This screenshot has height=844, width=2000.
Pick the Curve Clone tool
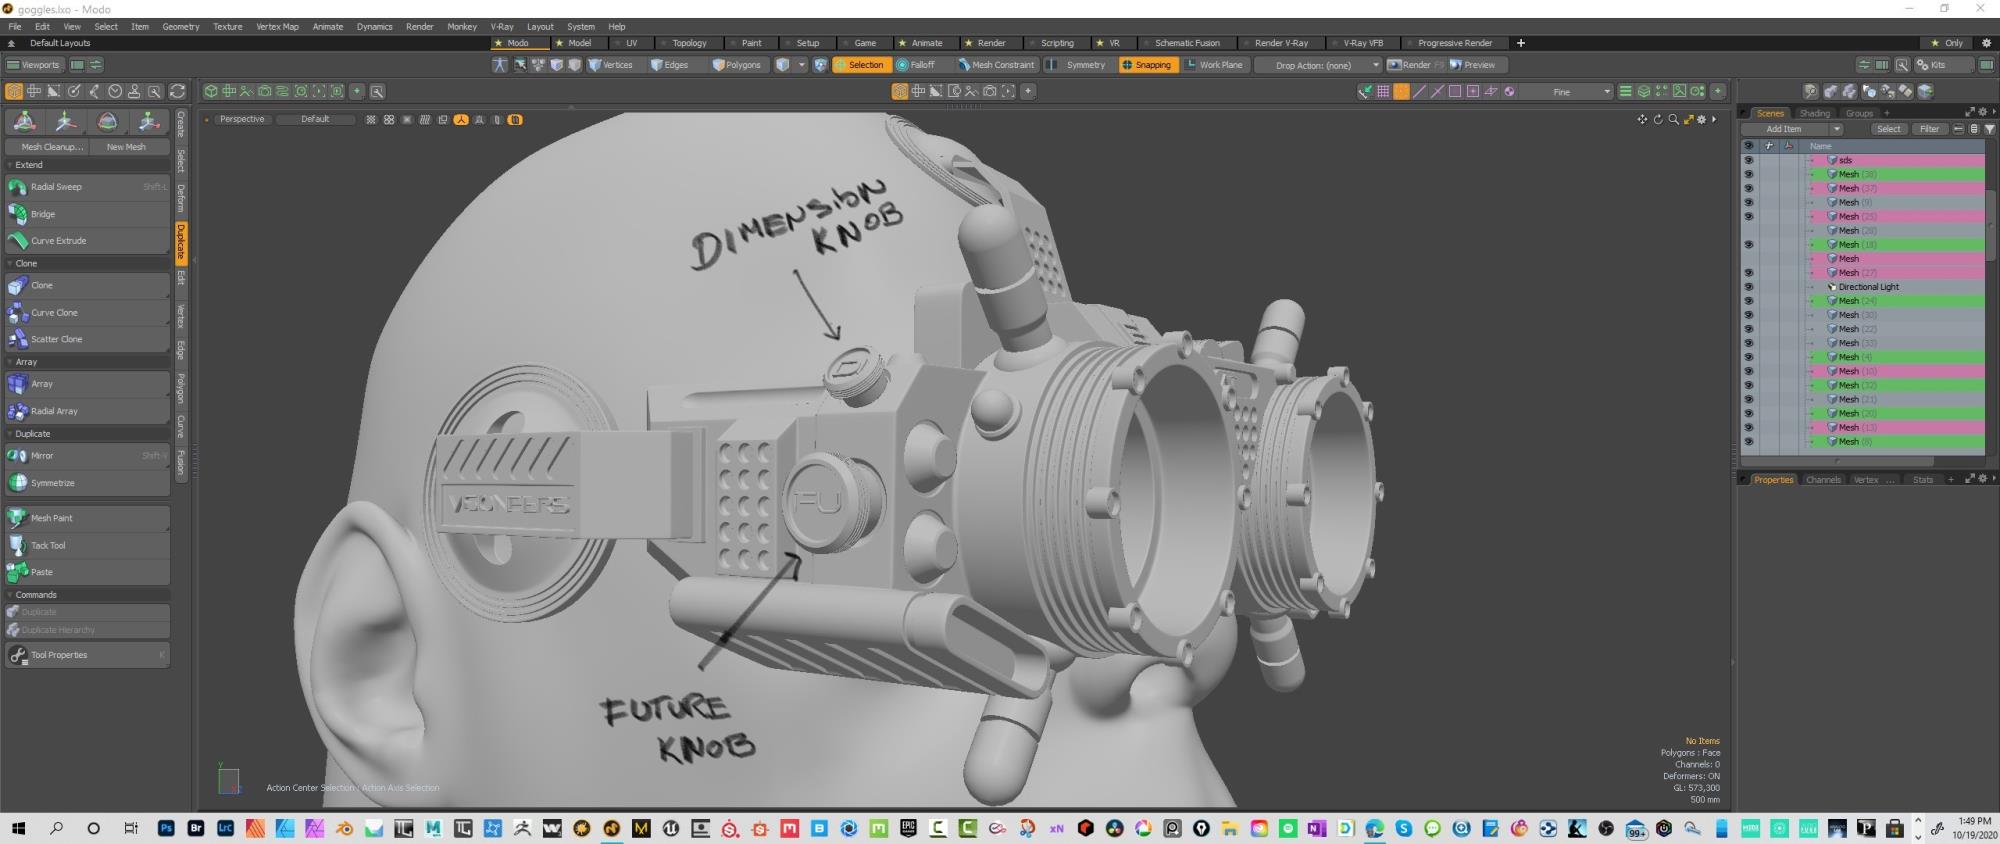point(87,313)
